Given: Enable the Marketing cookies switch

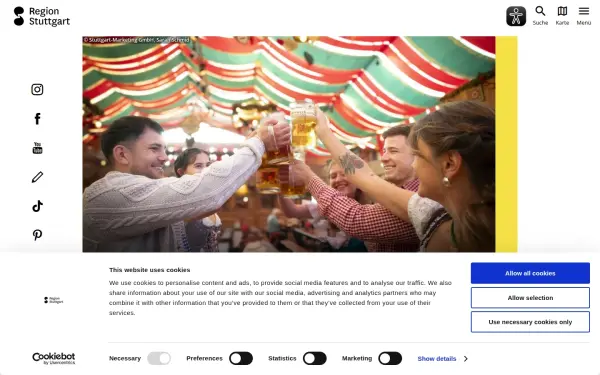Looking at the screenshot, I should pyautogui.click(x=390, y=359).
